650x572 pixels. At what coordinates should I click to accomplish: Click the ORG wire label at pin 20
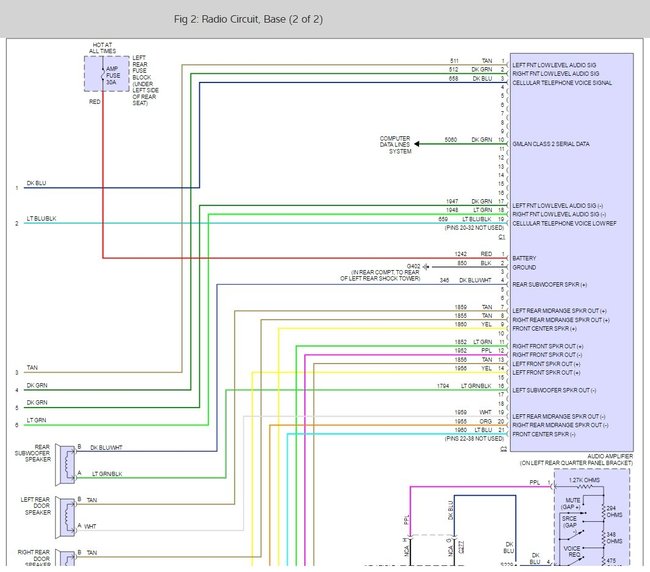point(485,421)
